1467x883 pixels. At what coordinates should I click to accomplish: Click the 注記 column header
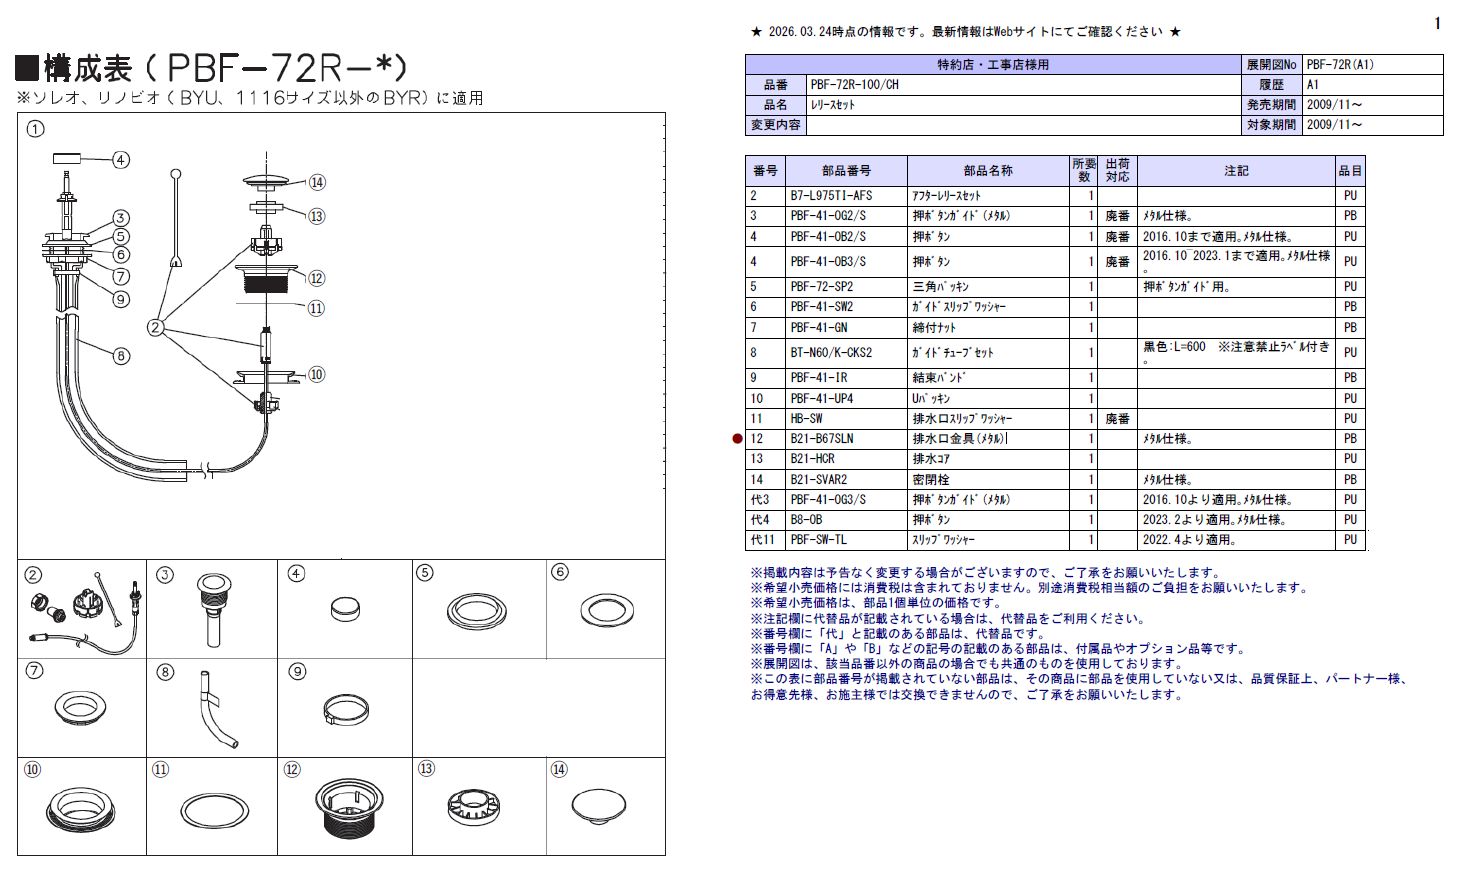click(1236, 171)
